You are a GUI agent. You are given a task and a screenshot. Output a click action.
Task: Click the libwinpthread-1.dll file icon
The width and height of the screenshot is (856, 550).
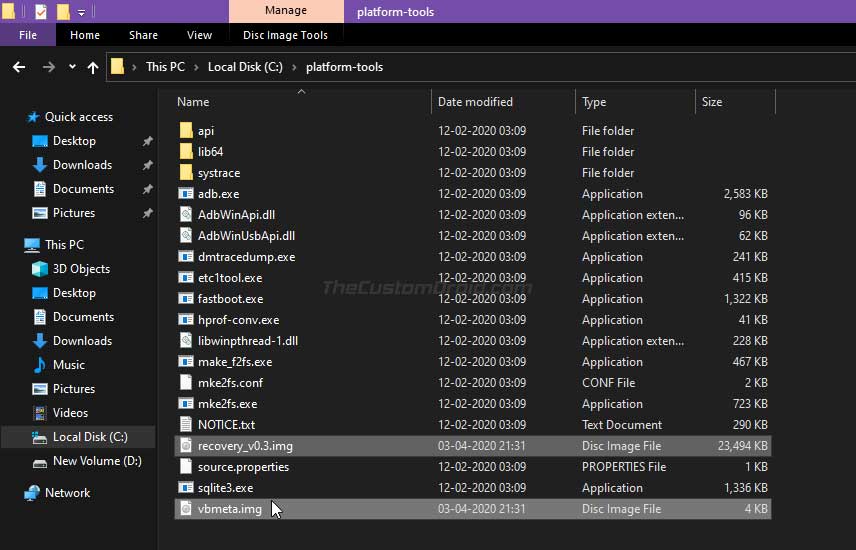point(186,341)
